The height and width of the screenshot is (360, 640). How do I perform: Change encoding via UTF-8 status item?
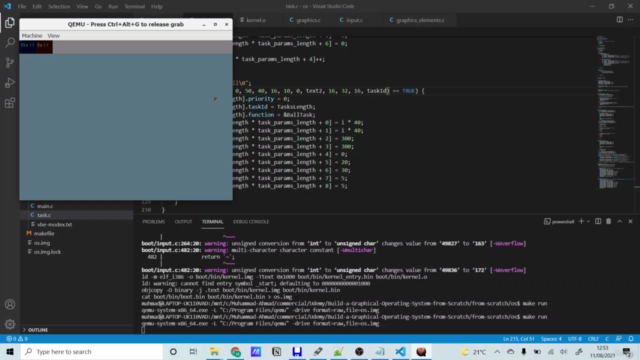point(575,339)
